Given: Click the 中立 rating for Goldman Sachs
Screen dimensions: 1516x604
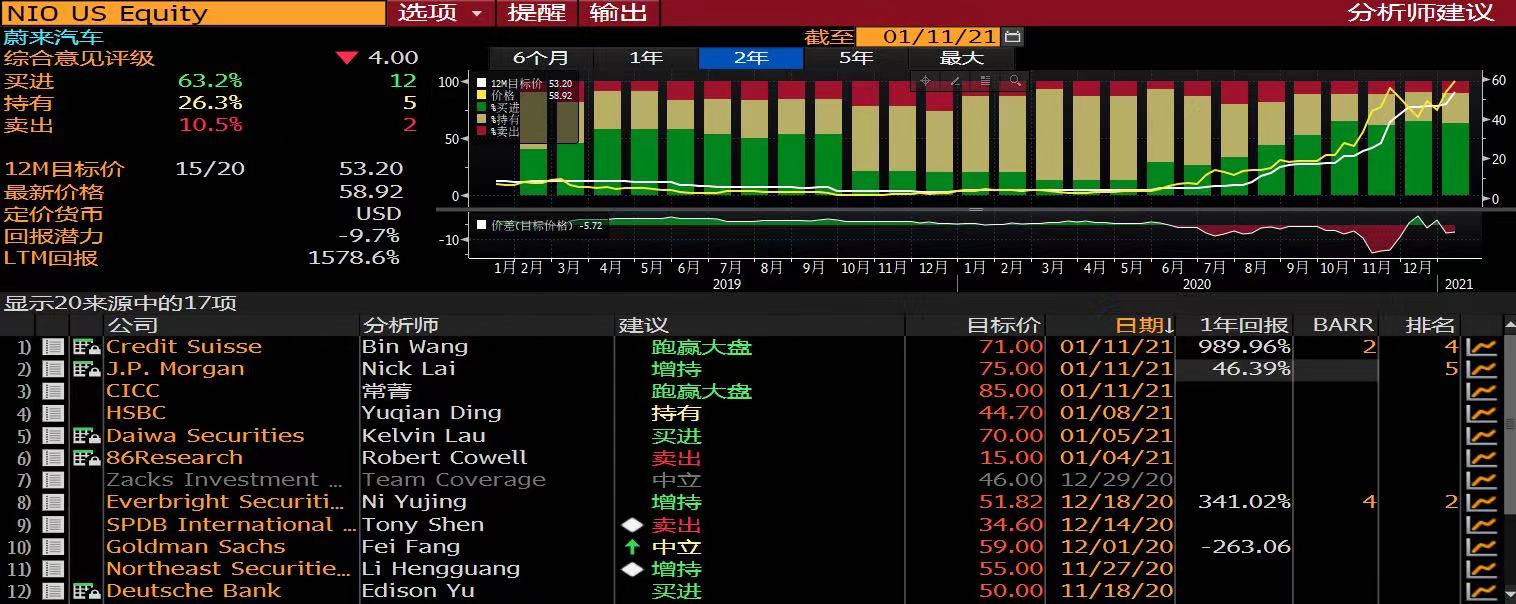Looking at the screenshot, I should [676, 547].
